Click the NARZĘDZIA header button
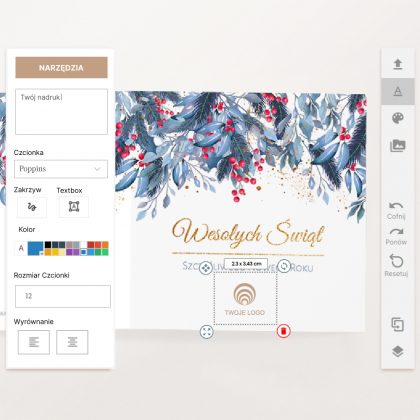 click(61, 68)
